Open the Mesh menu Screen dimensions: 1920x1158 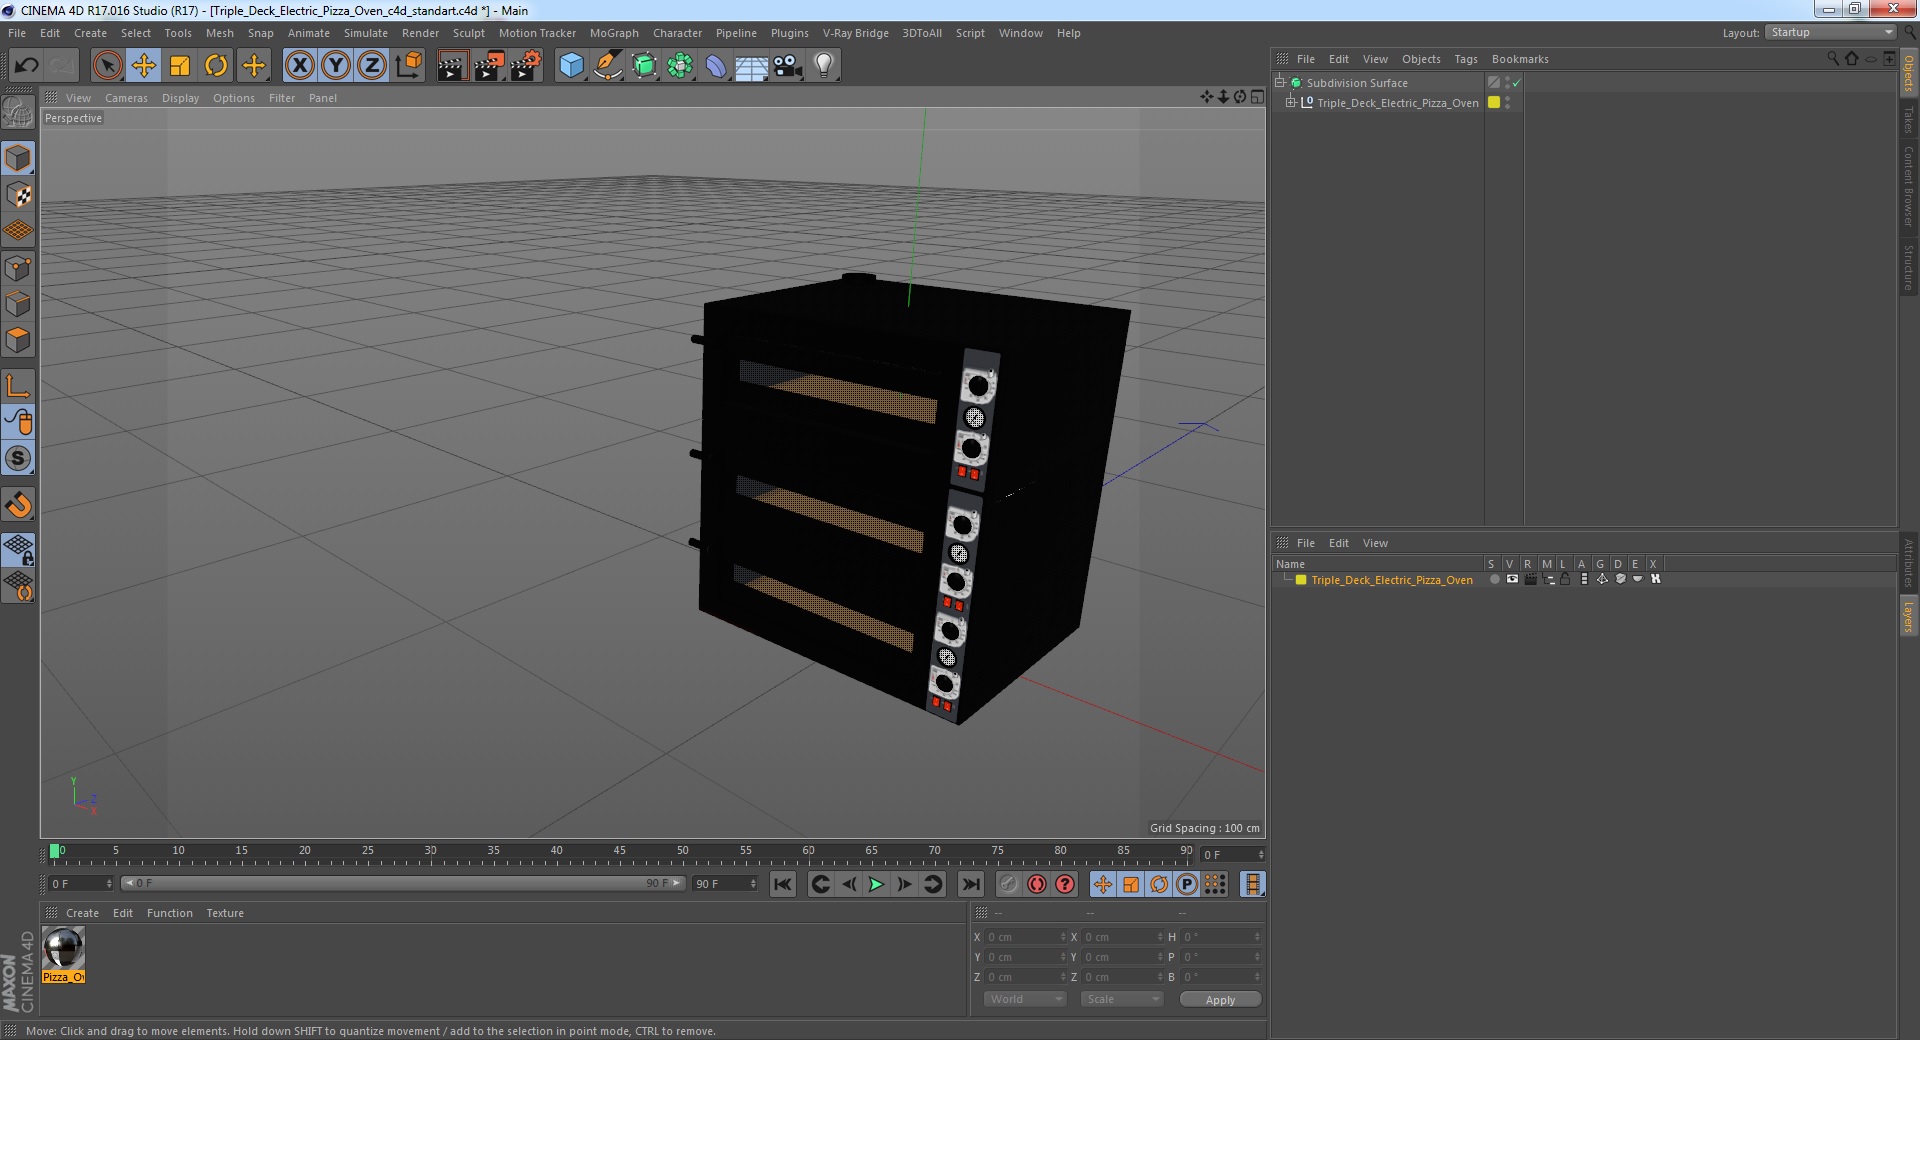click(x=219, y=33)
